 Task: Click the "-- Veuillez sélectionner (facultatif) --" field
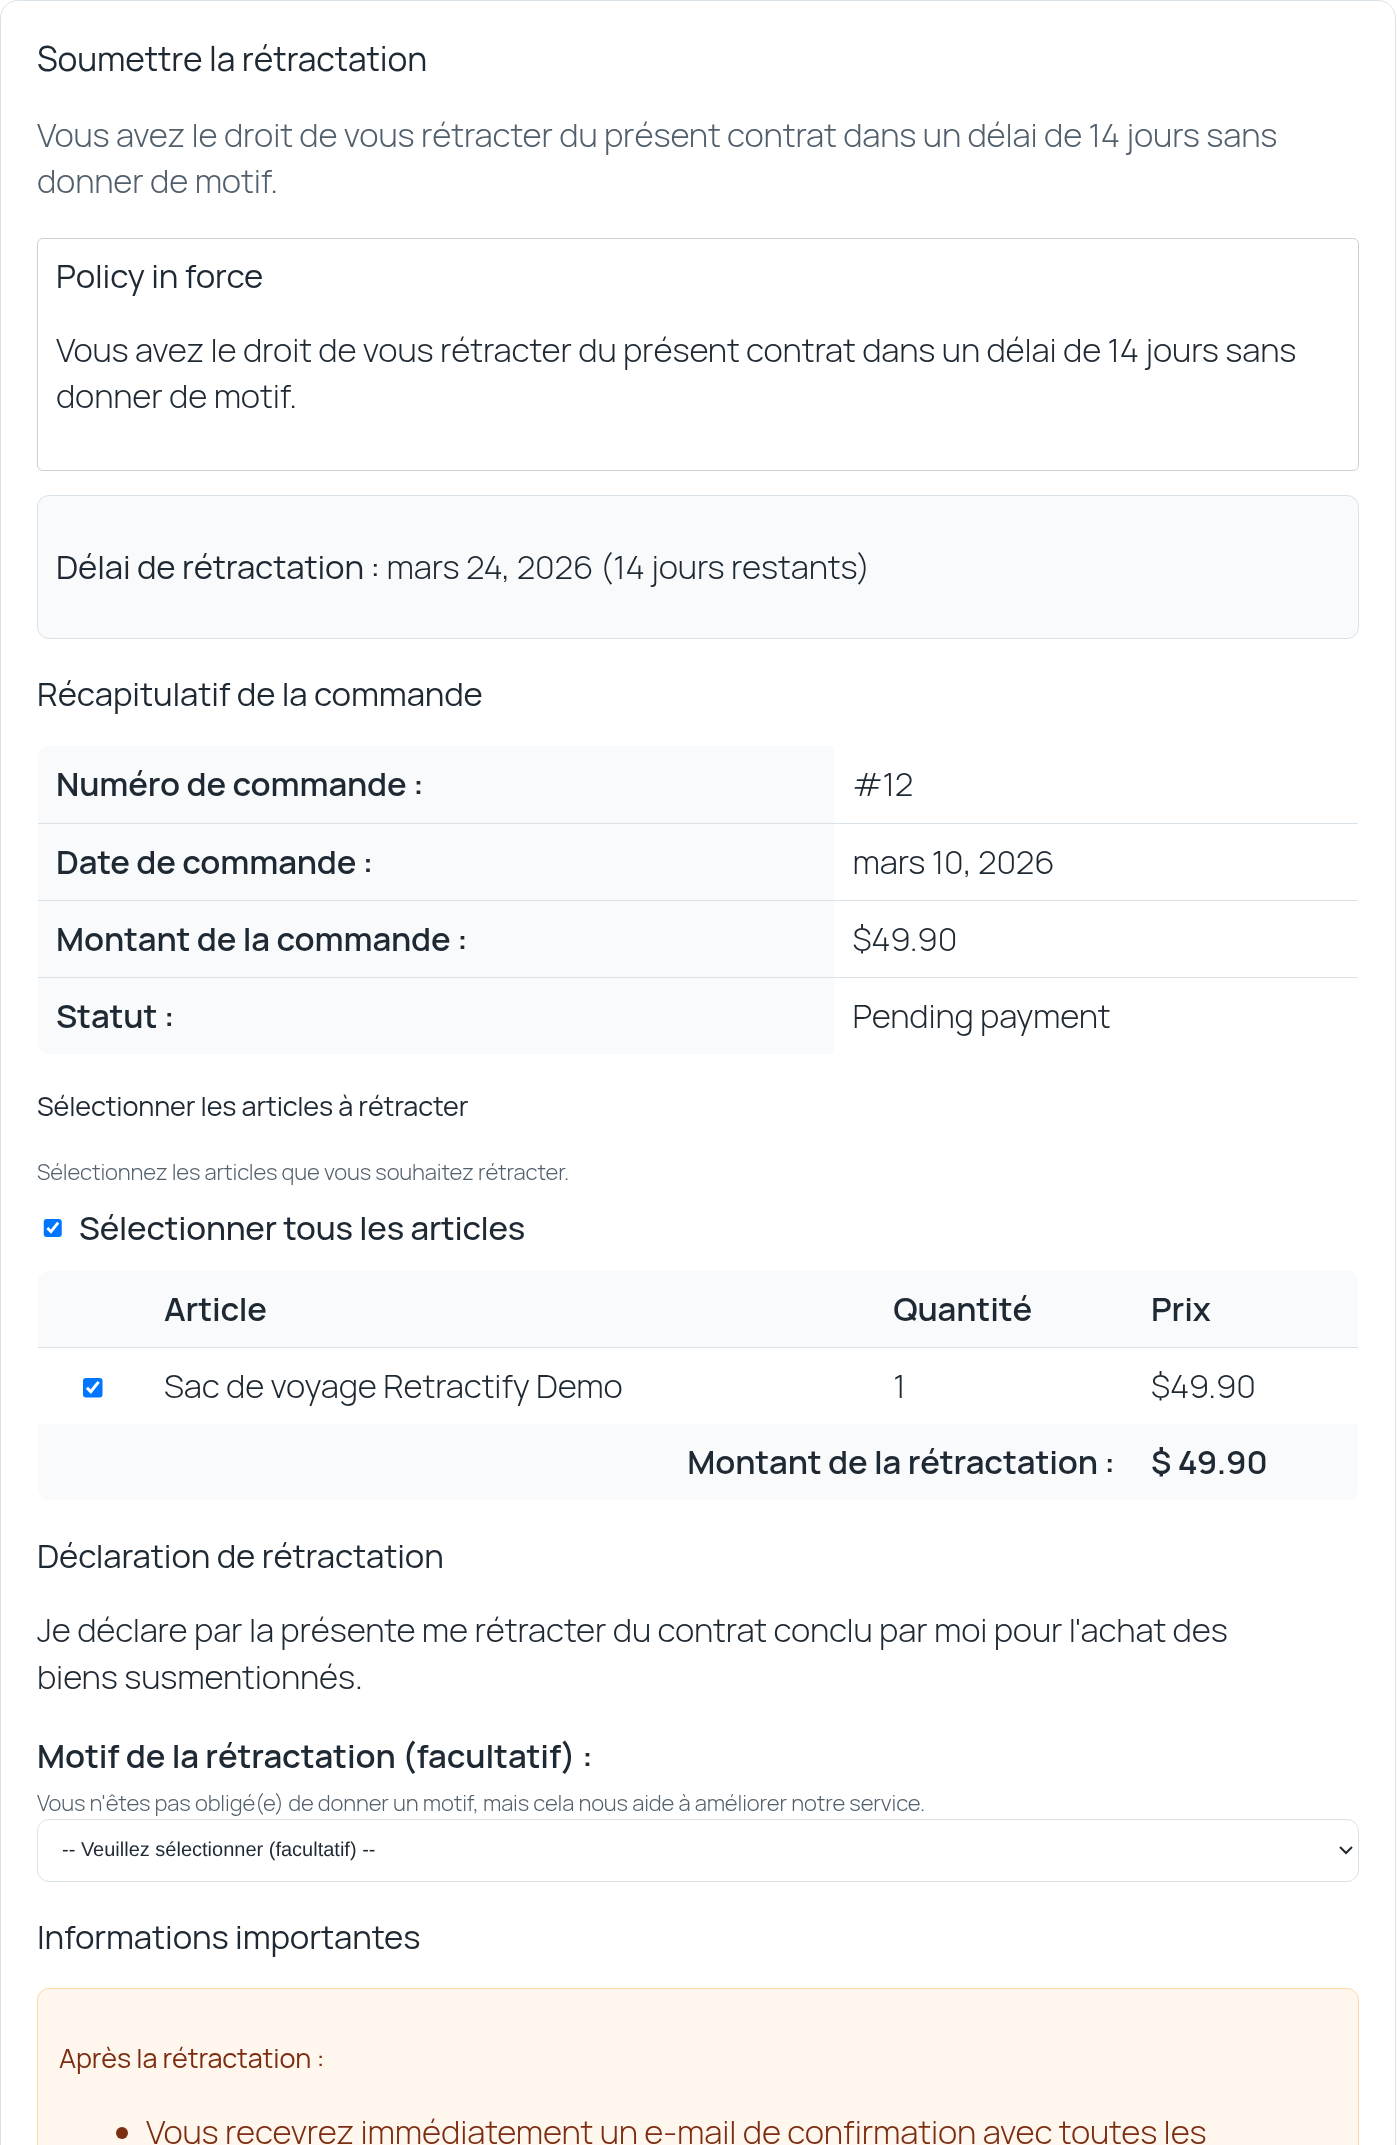pos(400,1850)
